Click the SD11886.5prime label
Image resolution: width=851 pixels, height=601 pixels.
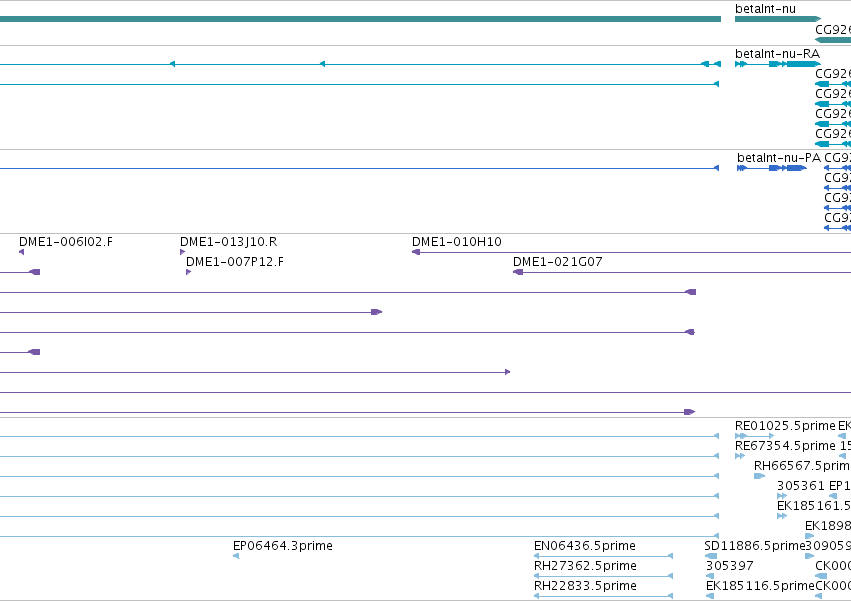pyautogui.click(x=754, y=546)
